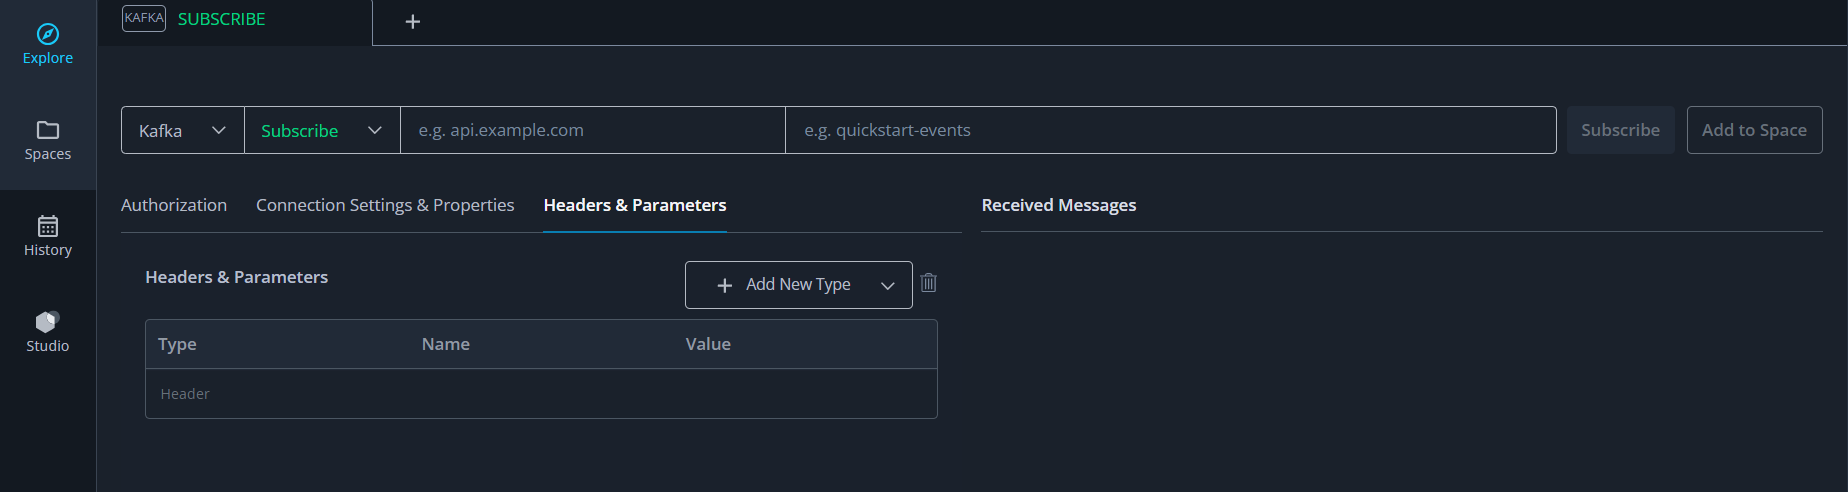Click the KAFKA badge on the tab
1848x492 pixels.
pos(144,18)
